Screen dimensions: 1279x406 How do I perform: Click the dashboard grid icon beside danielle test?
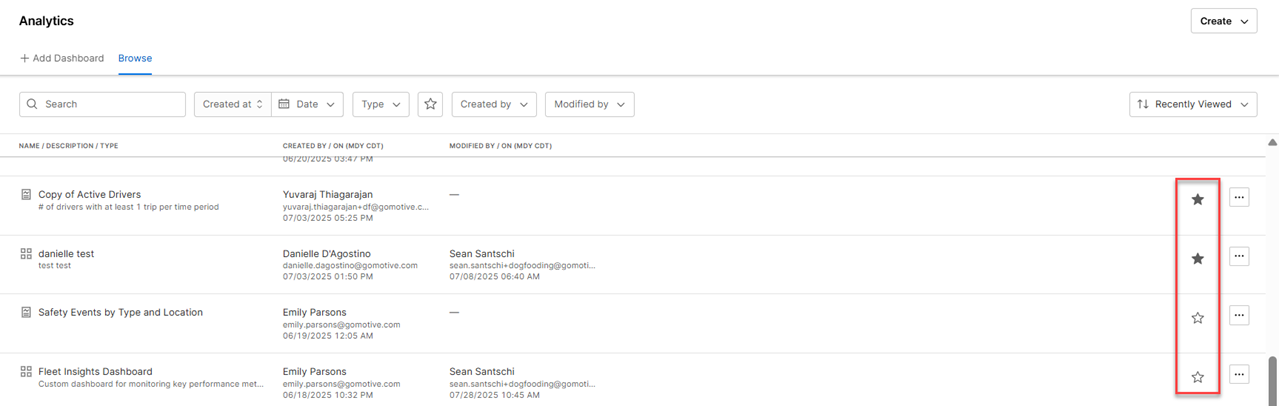pyautogui.click(x=26, y=254)
